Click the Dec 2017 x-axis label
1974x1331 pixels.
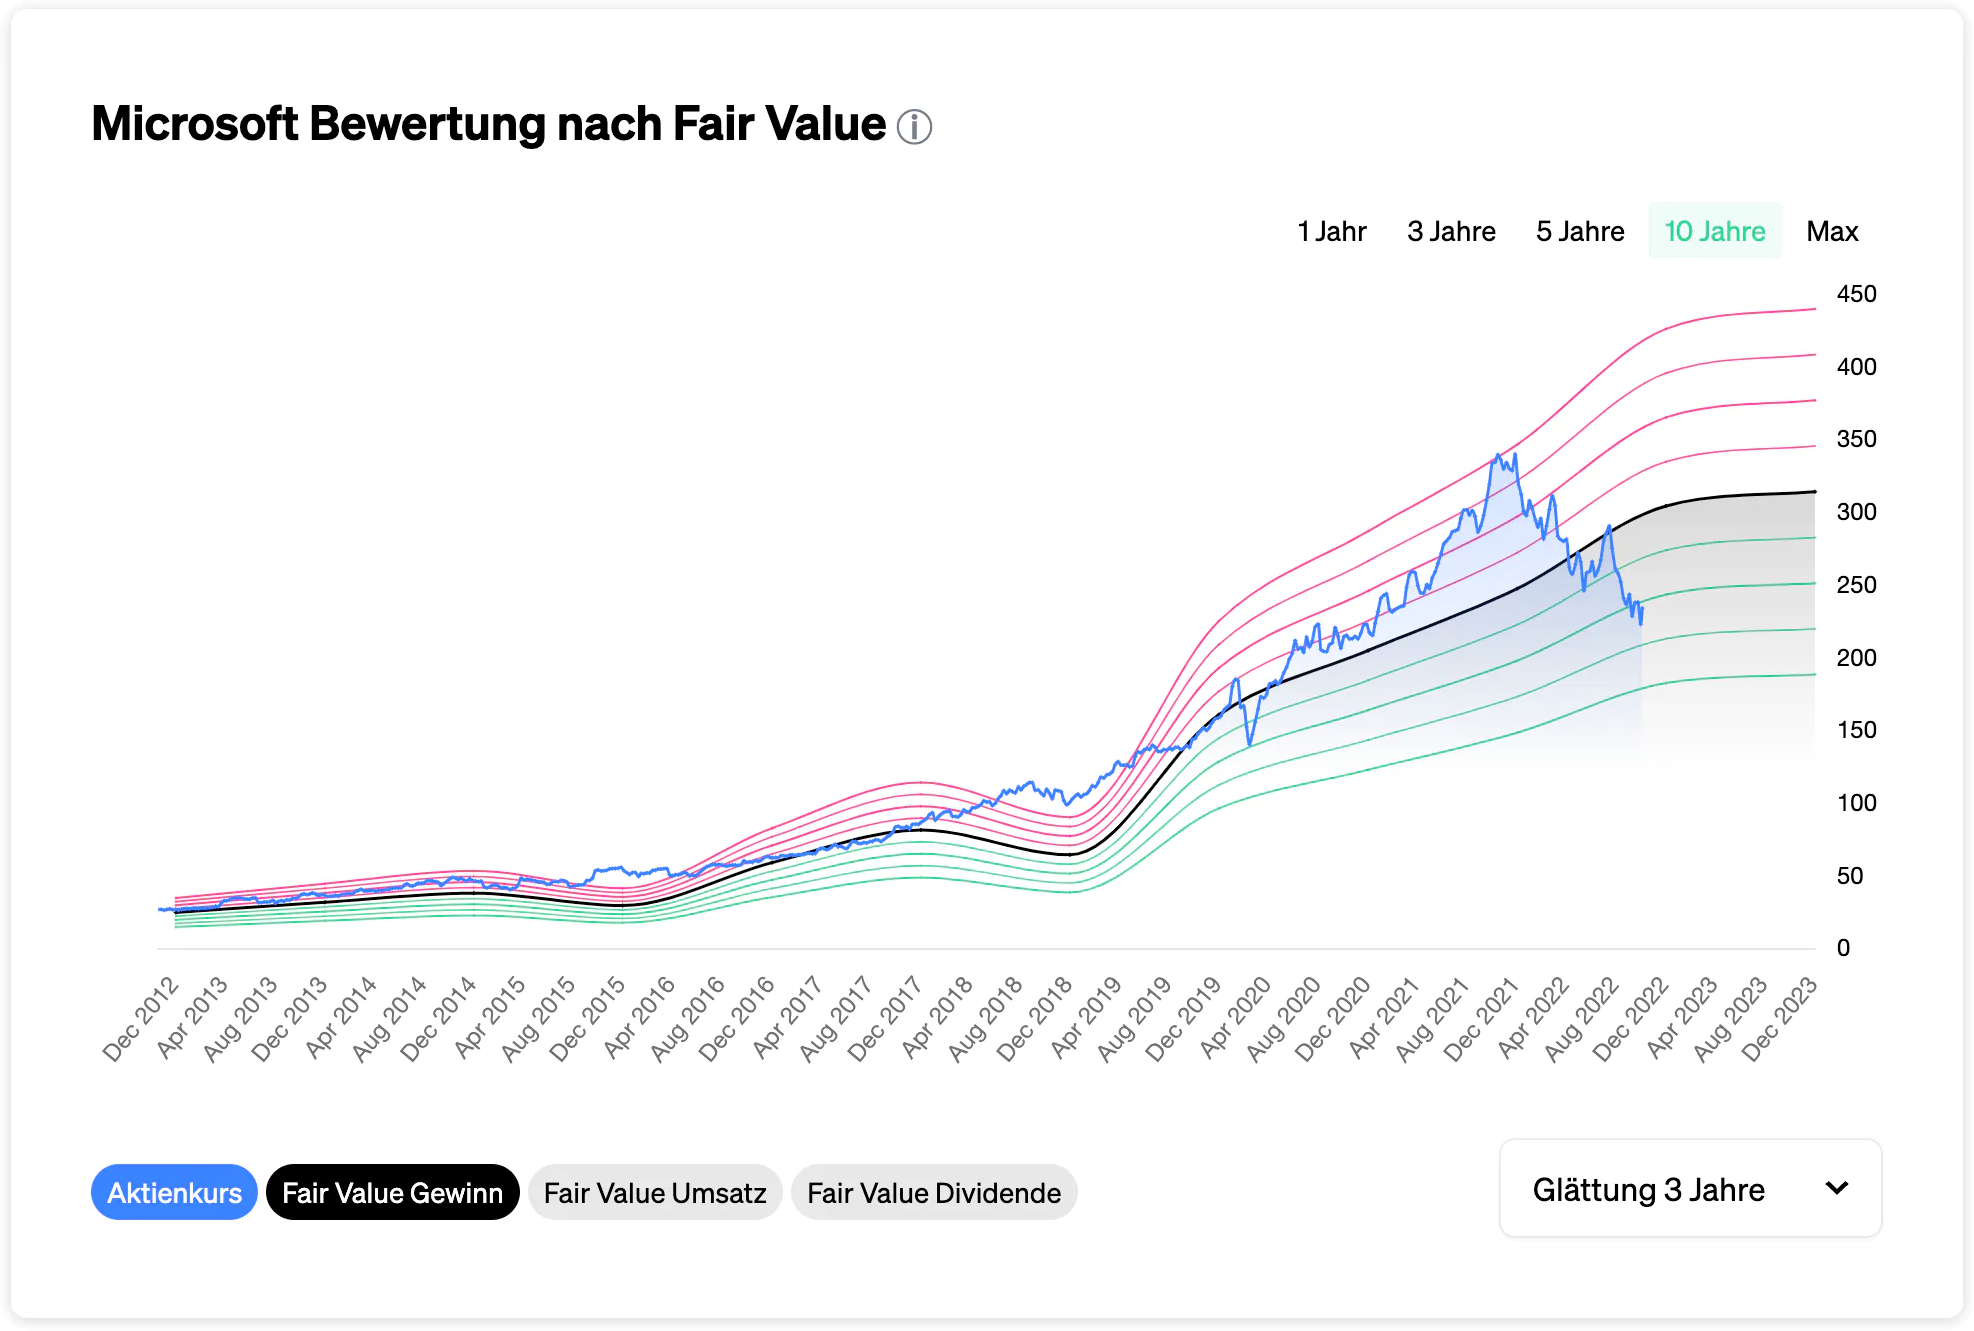point(885,1019)
